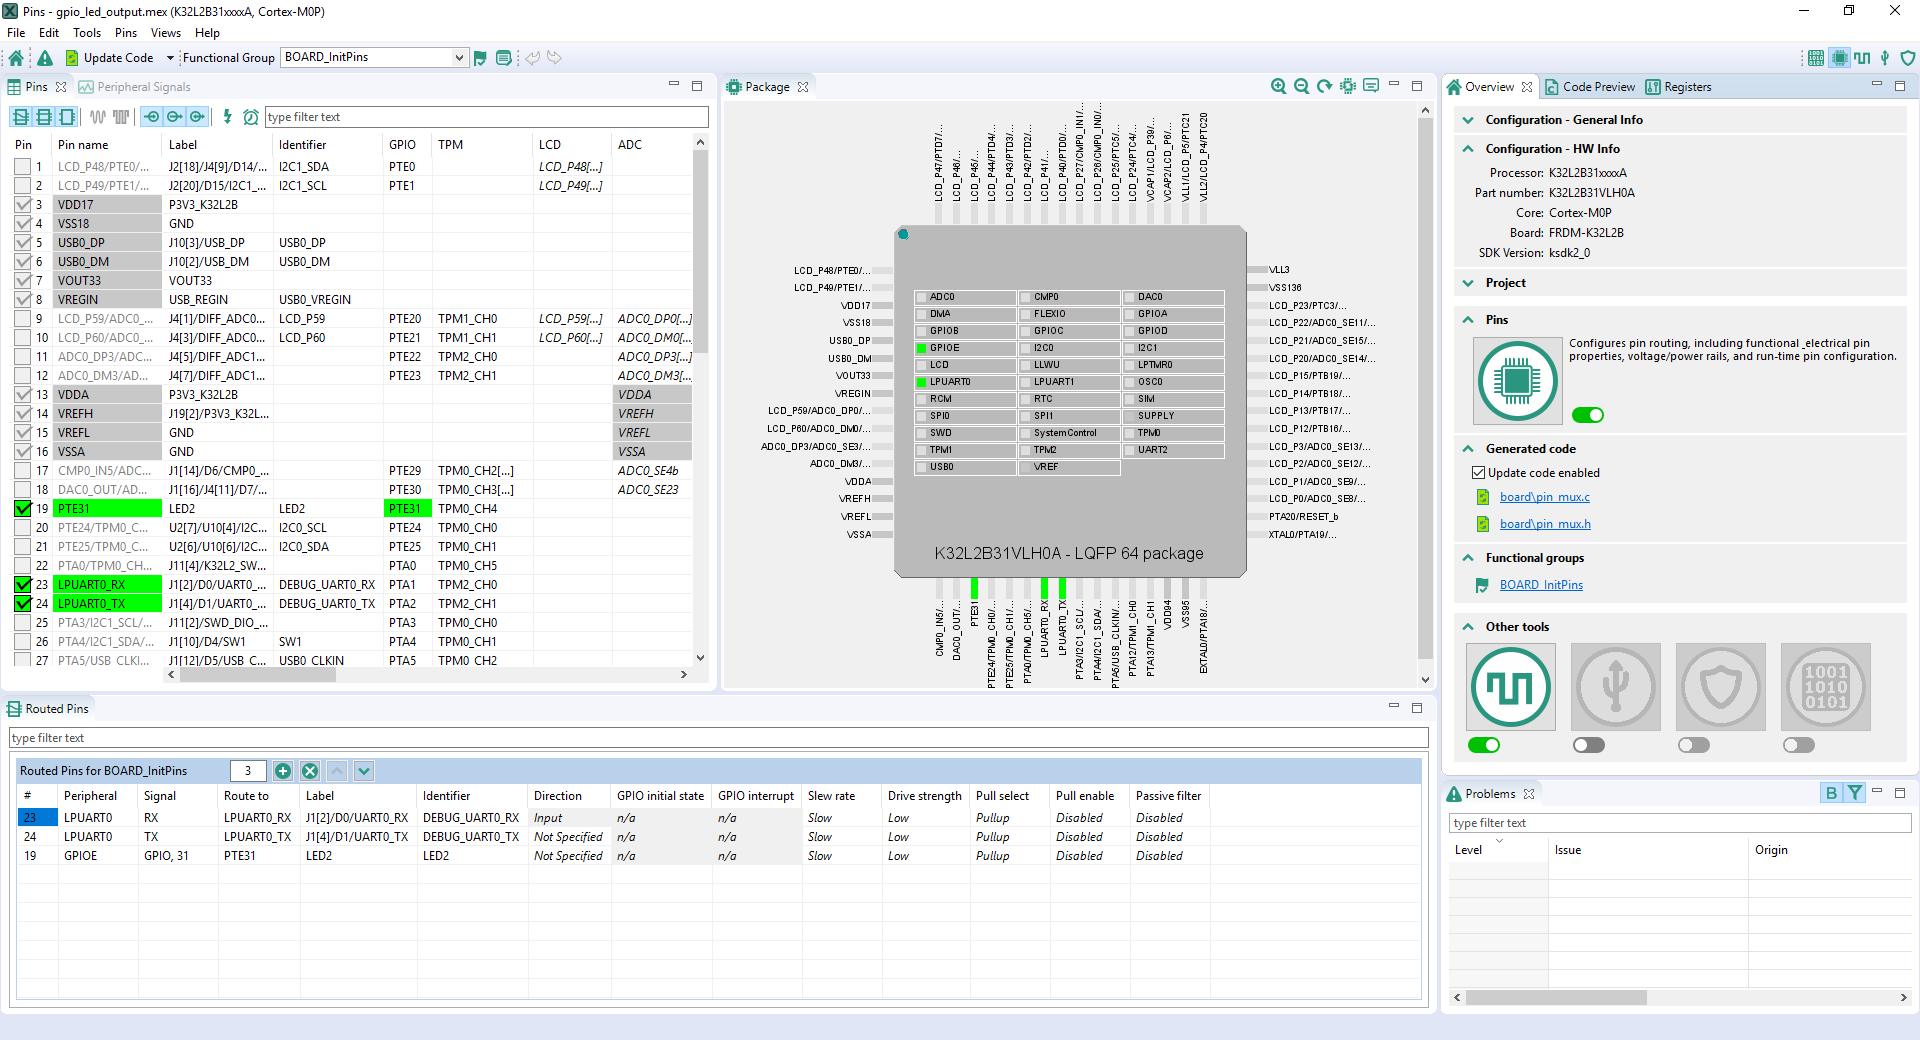
Task: Rotate the package diagram
Action: coord(1324,87)
